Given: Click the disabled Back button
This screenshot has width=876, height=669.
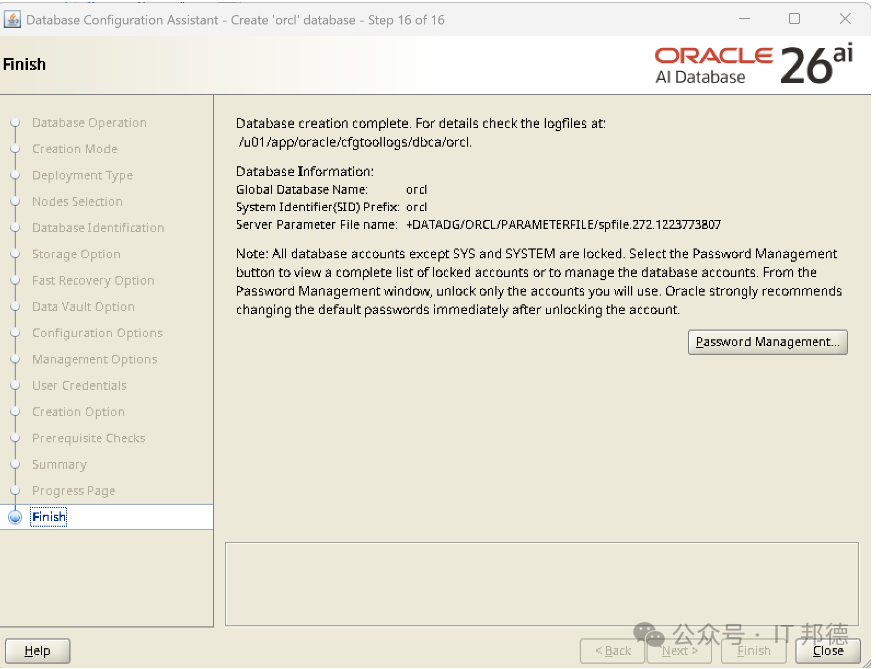Looking at the screenshot, I should tap(612, 651).
